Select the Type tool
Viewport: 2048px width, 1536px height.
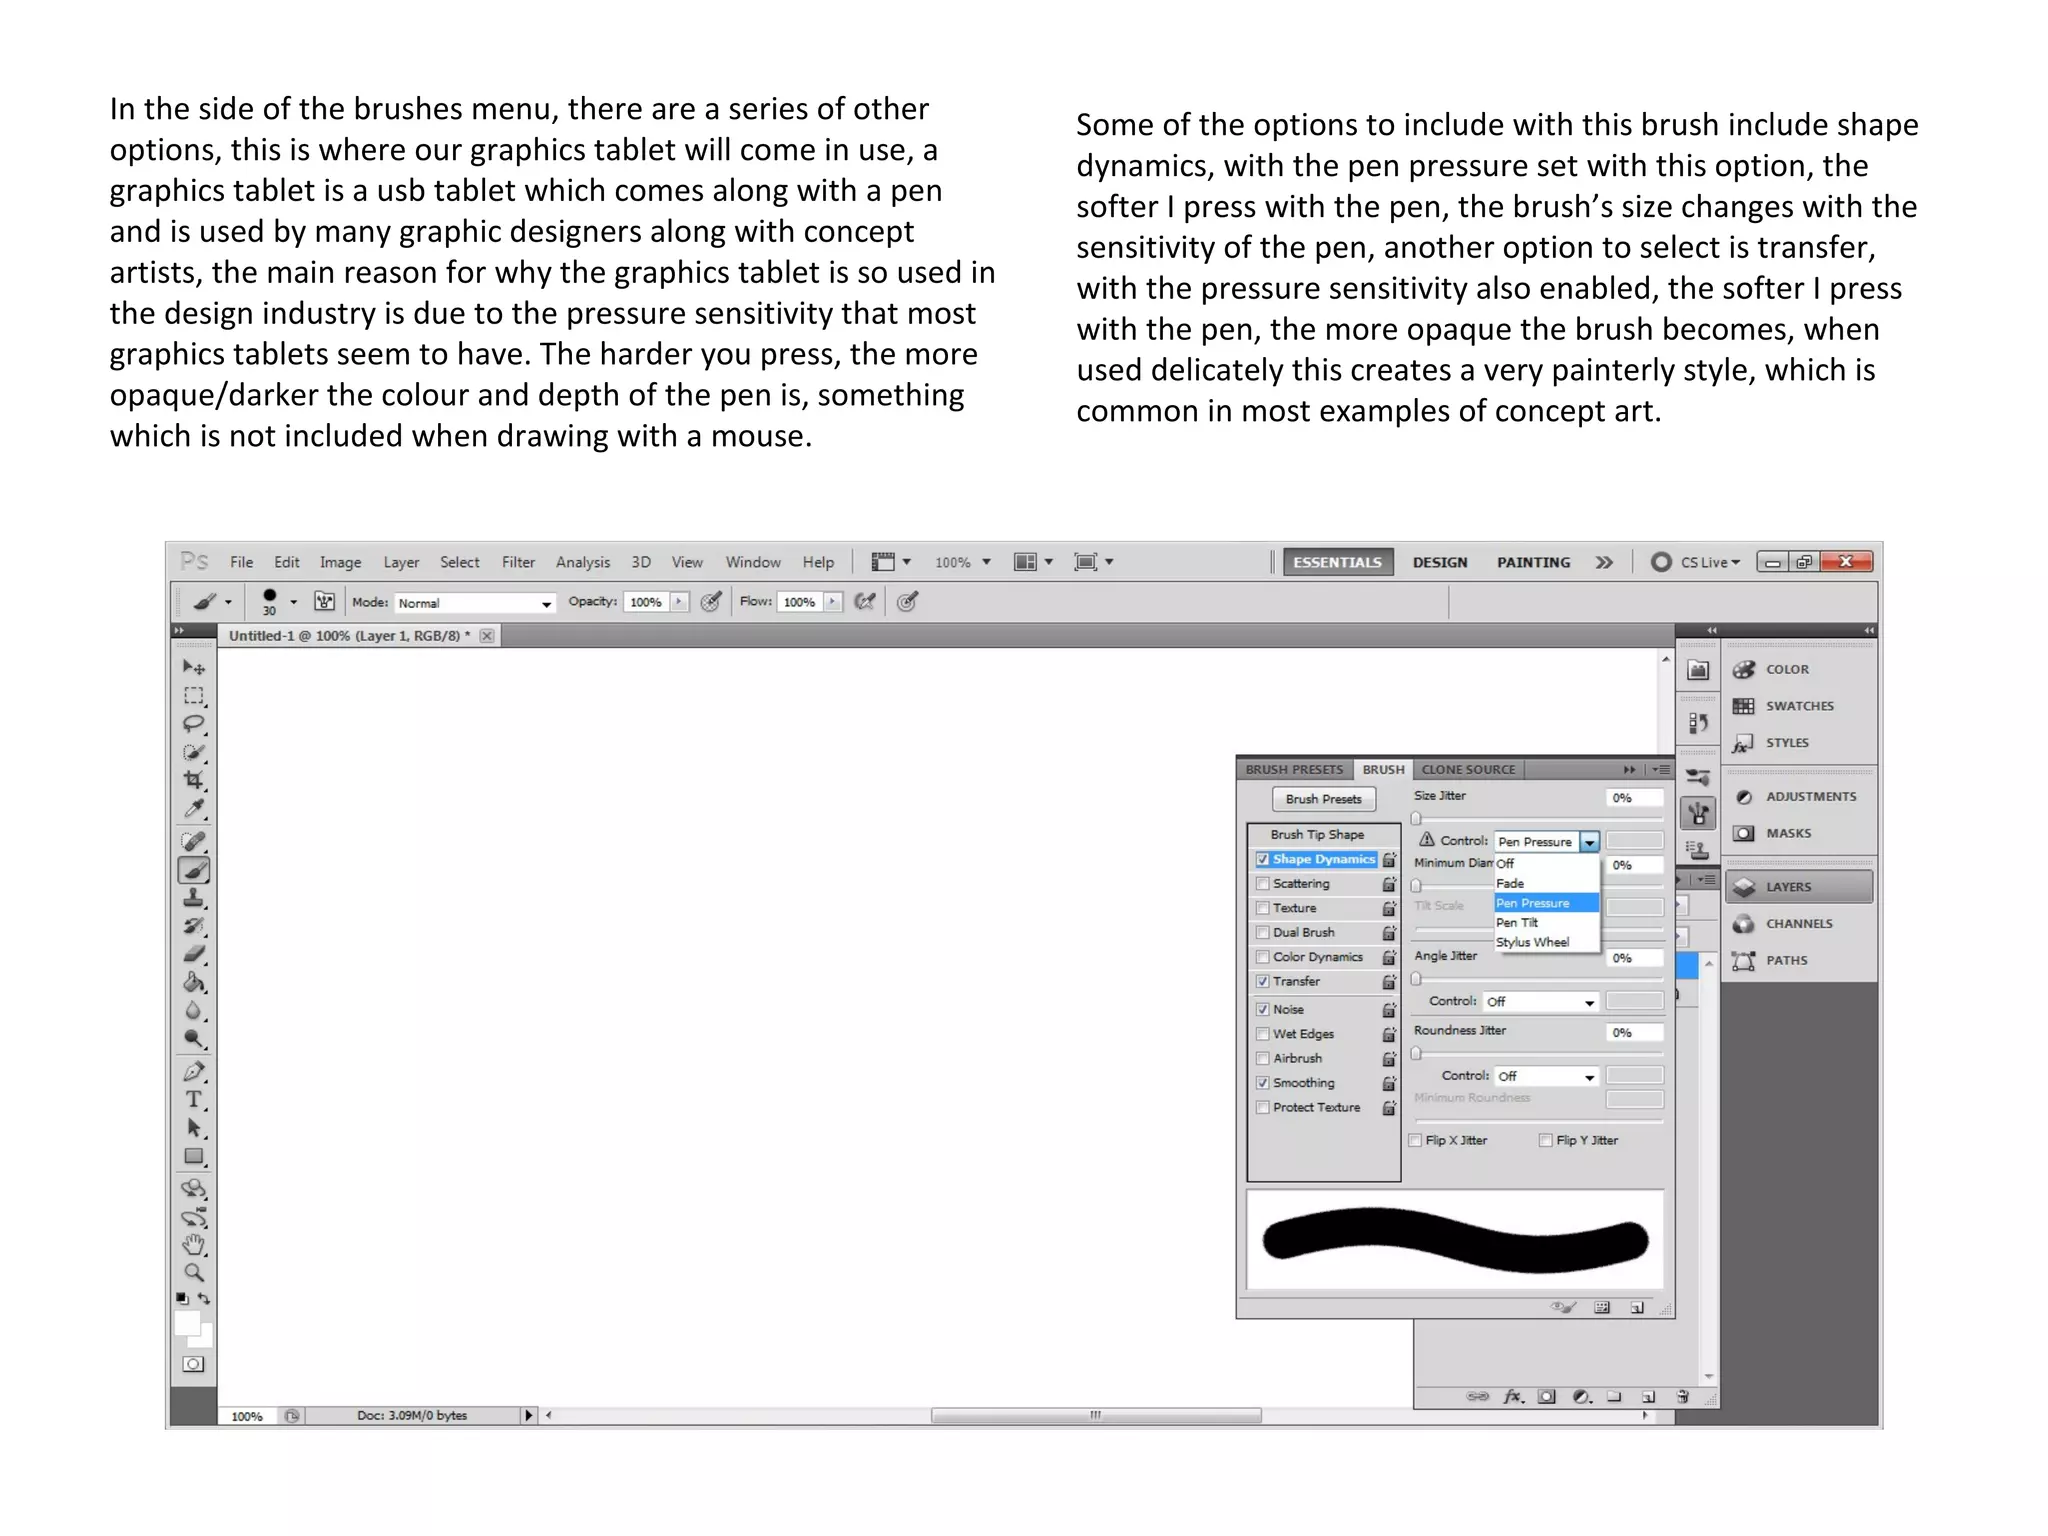(x=194, y=1100)
